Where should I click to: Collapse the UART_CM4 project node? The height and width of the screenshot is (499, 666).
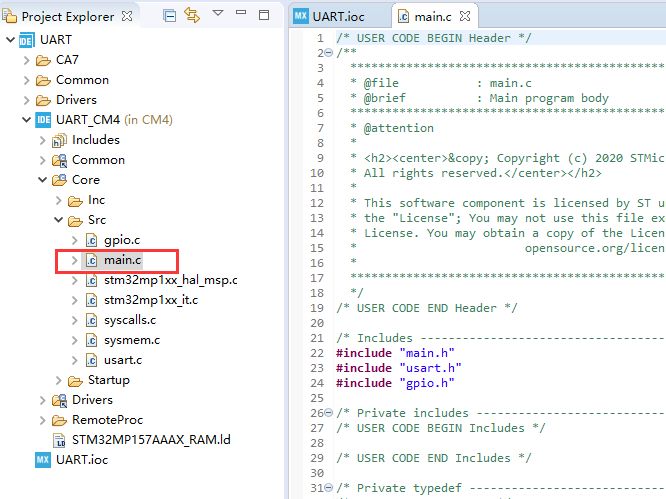(26, 120)
